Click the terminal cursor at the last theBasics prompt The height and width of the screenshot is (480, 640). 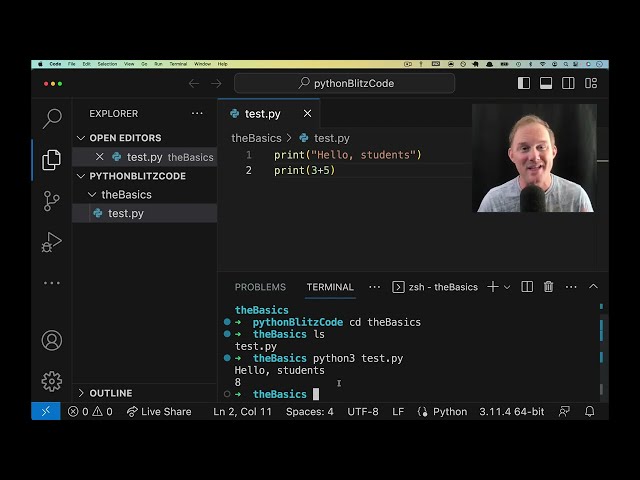tap(316, 394)
